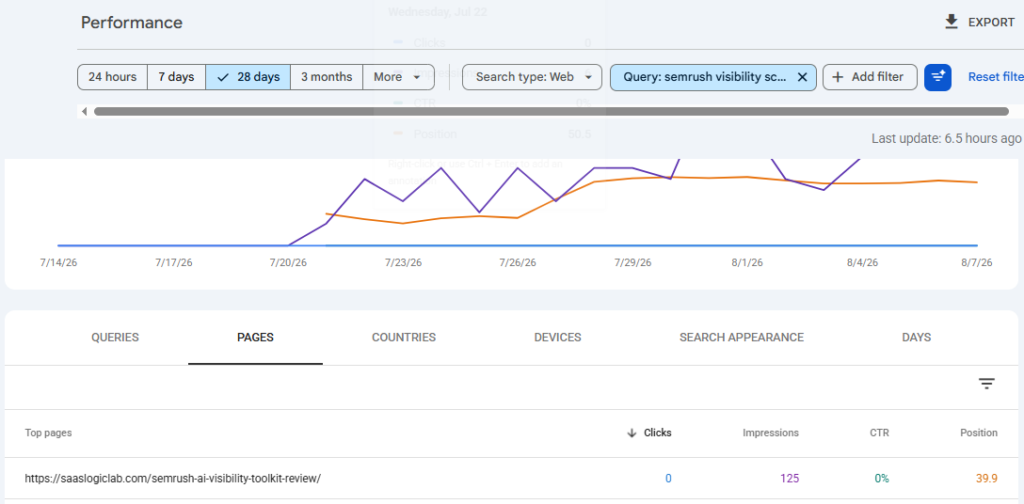Image resolution: width=1024 pixels, height=504 pixels.
Task: Open the More date range dropdown
Action: click(x=398, y=77)
